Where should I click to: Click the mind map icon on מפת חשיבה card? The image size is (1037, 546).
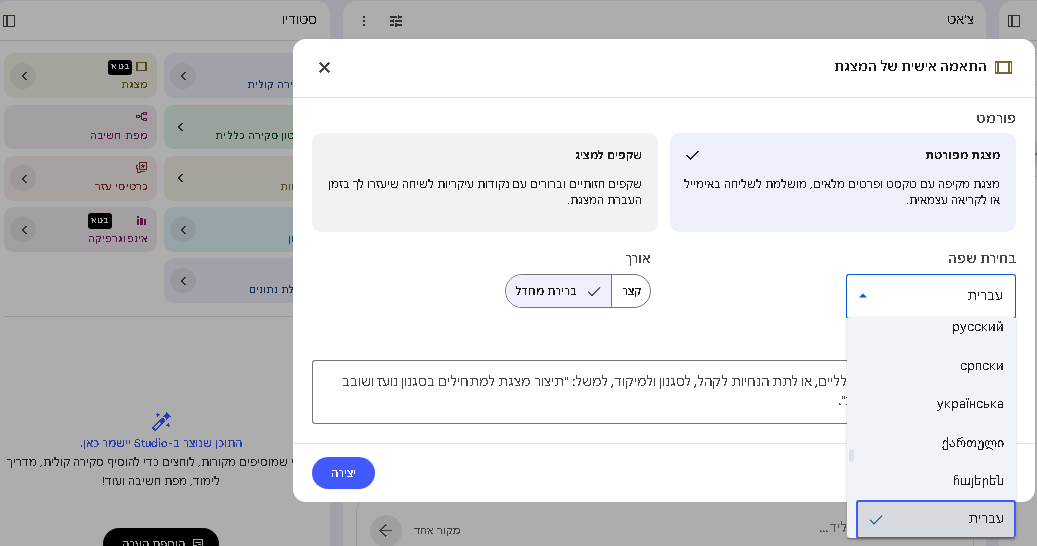141,116
